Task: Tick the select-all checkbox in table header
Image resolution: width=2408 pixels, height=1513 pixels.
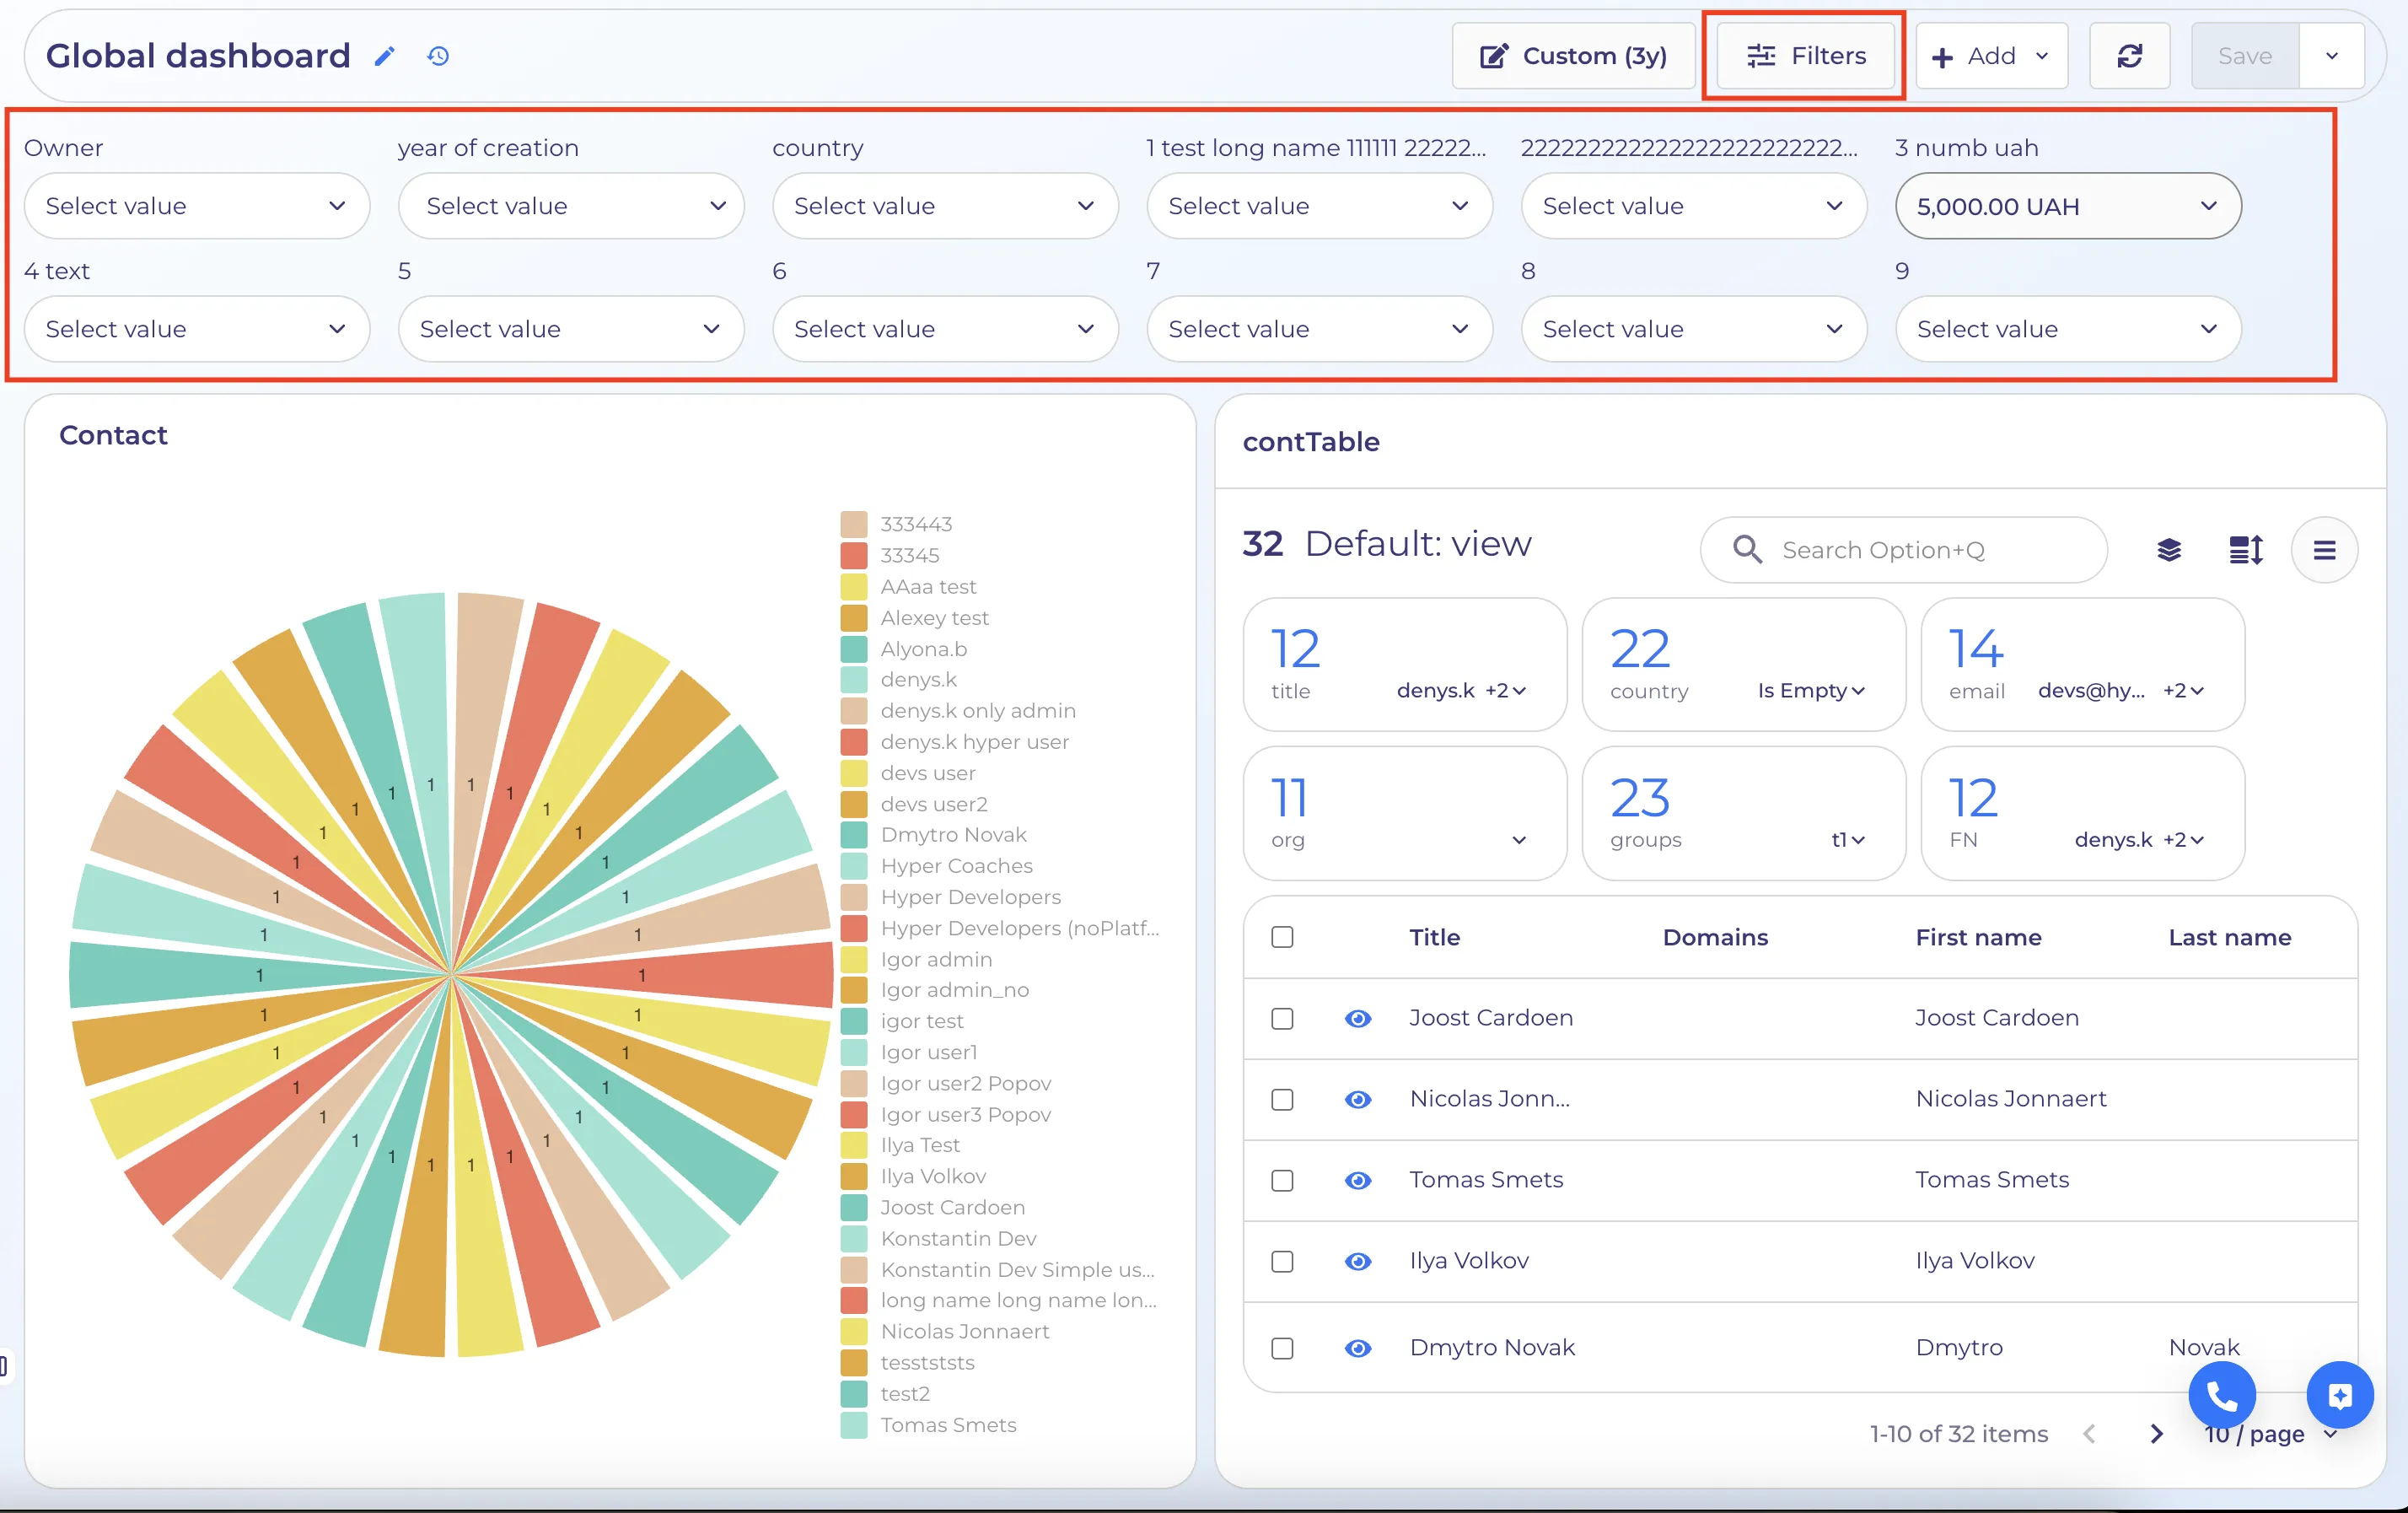Action: point(1282,937)
